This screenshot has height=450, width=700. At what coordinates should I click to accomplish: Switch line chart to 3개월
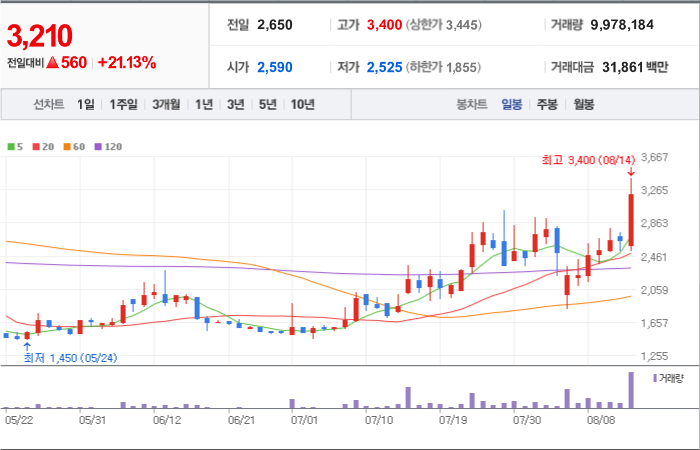(166, 104)
